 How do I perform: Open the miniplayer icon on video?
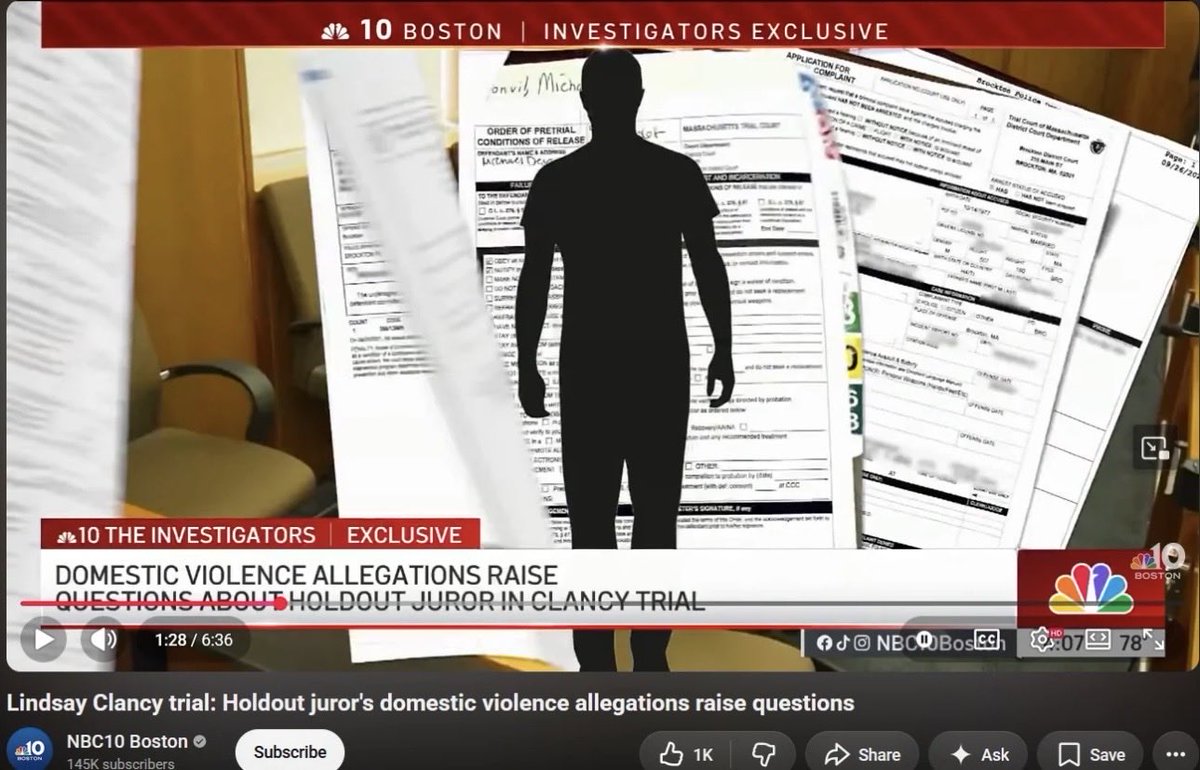coord(1154,449)
